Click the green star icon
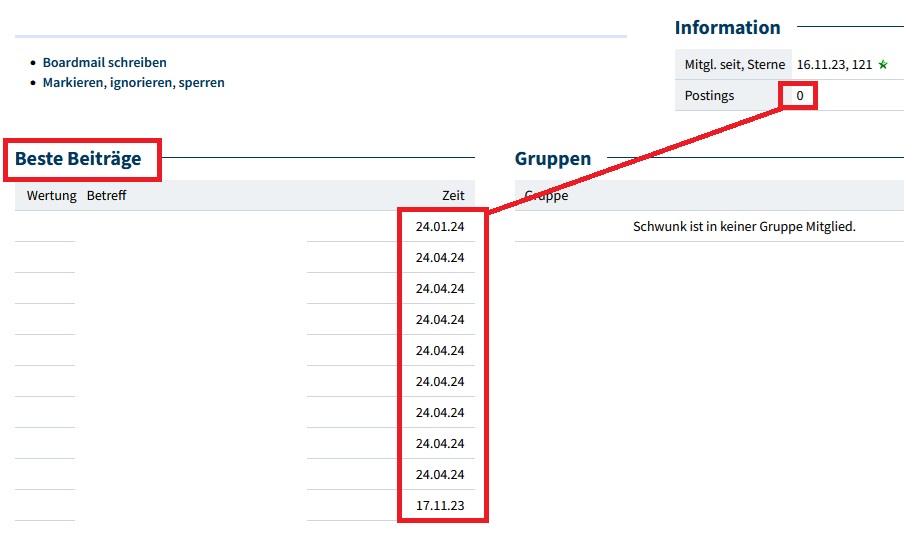The width and height of the screenshot is (904, 534). coord(882,65)
